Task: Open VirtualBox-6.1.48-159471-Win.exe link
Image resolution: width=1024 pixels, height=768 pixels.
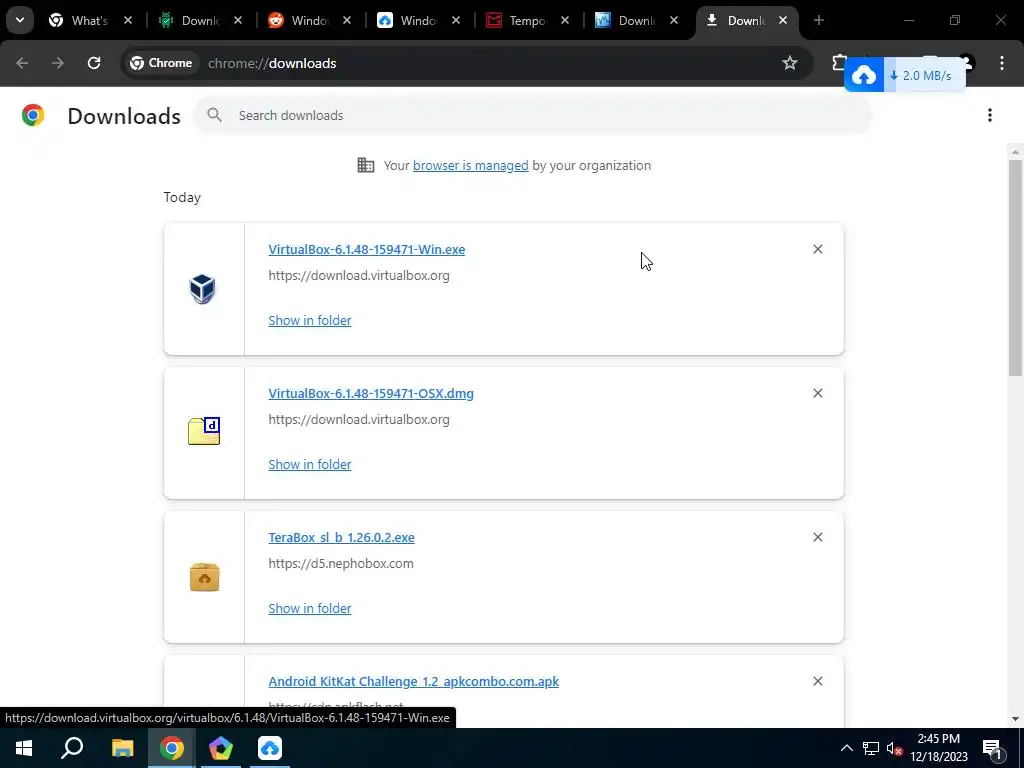Action: point(366,249)
